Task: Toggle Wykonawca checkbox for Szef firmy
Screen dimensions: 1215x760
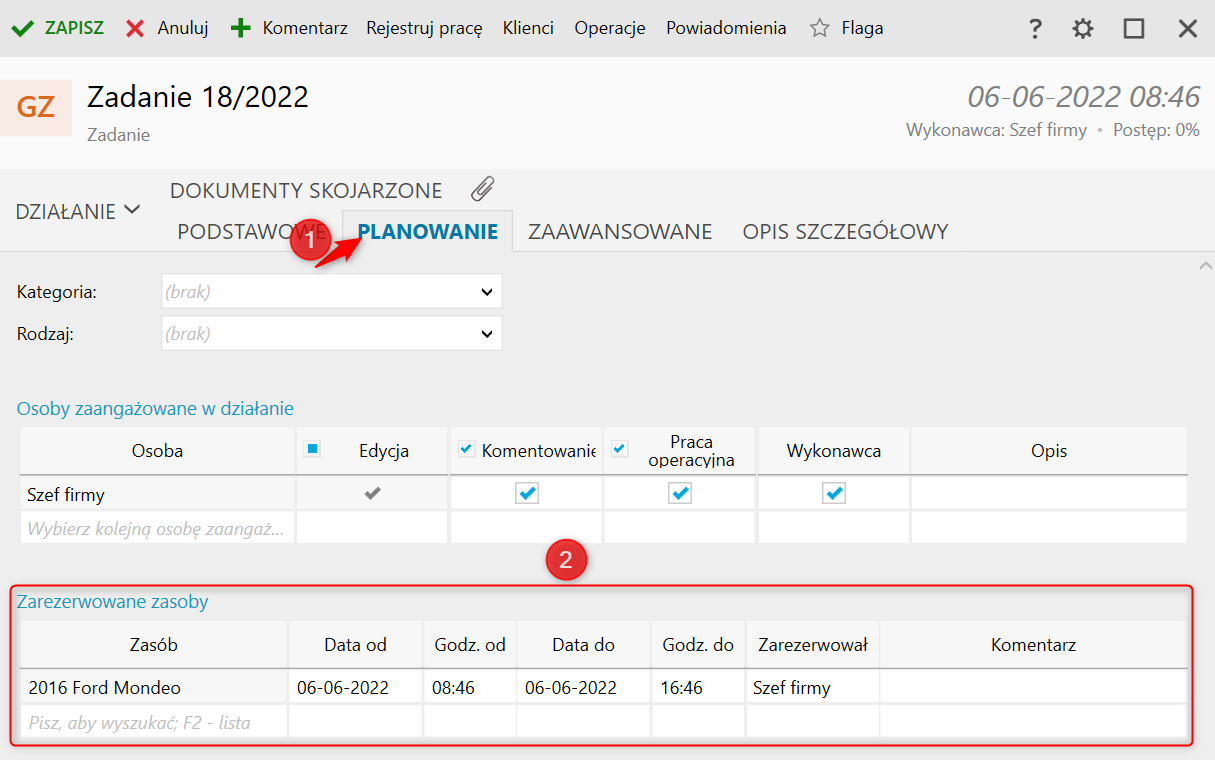Action: point(834,493)
